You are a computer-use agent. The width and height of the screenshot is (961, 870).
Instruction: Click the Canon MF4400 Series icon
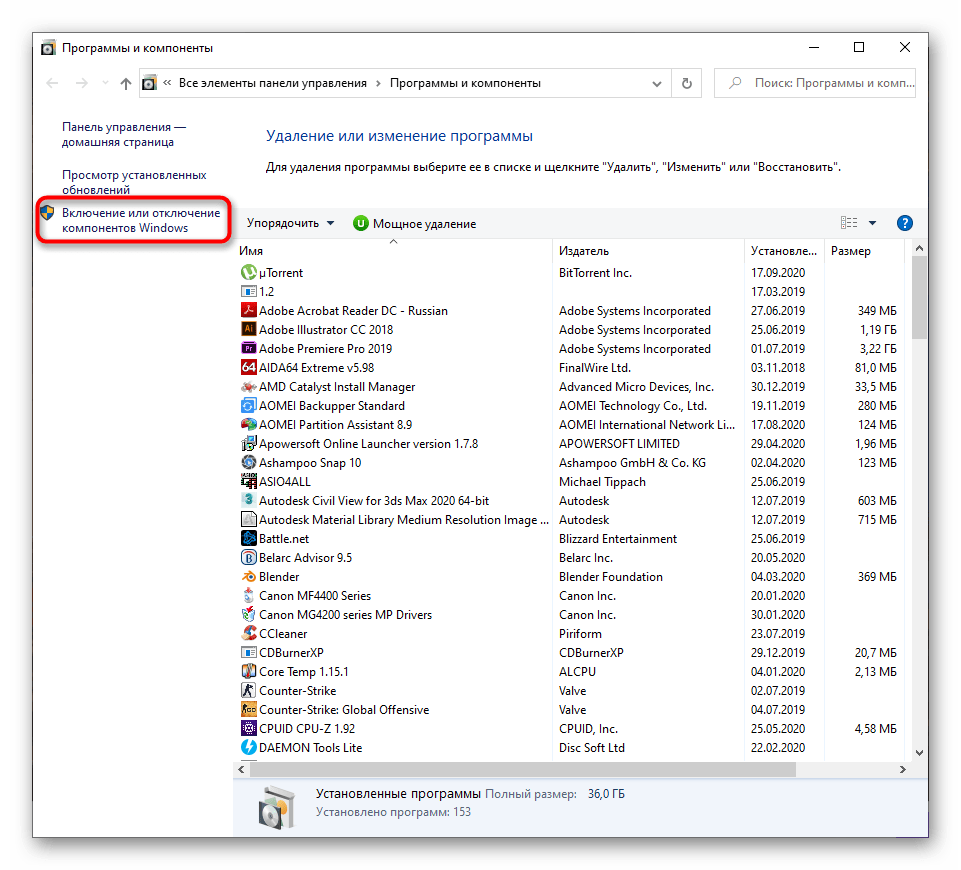coord(248,595)
